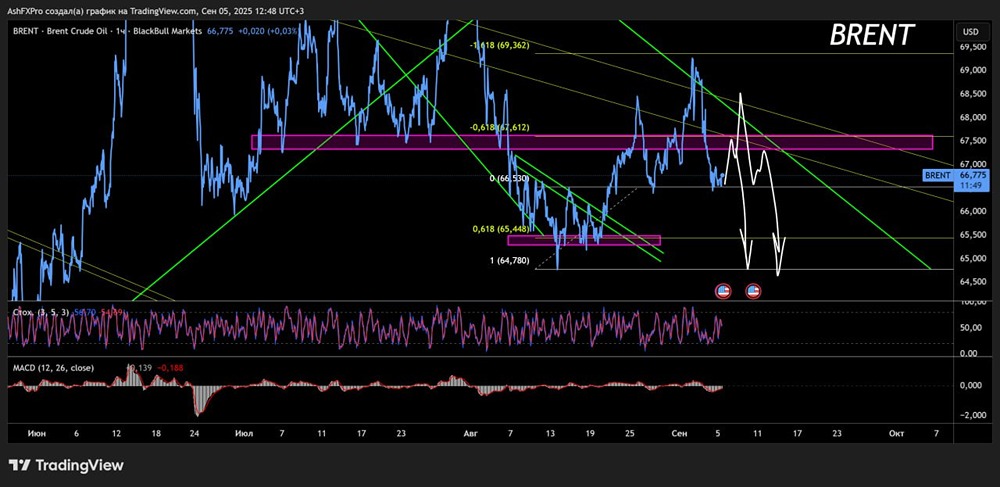The width and height of the screenshot is (1000, 487).
Task: Click the Сен month label on the time axis
Action: click(x=679, y=433)
